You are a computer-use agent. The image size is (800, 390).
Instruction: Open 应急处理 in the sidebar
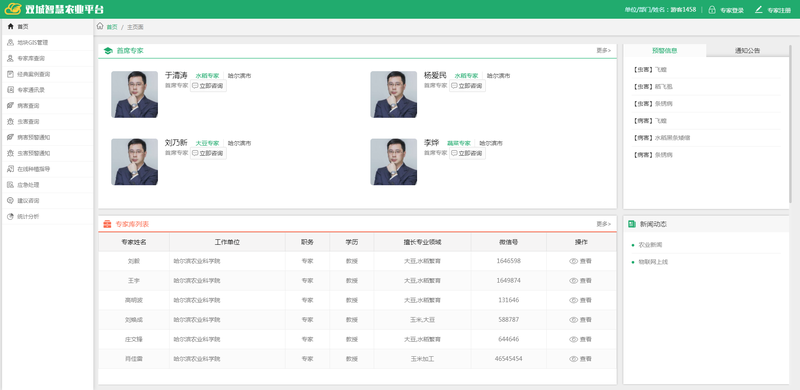pos(47,185)
